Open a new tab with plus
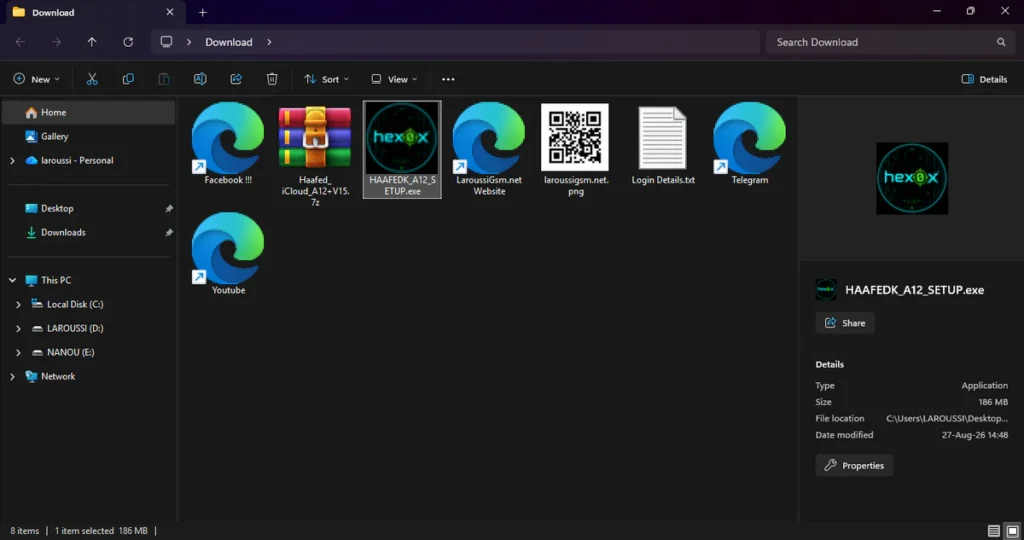 (202, 12)
